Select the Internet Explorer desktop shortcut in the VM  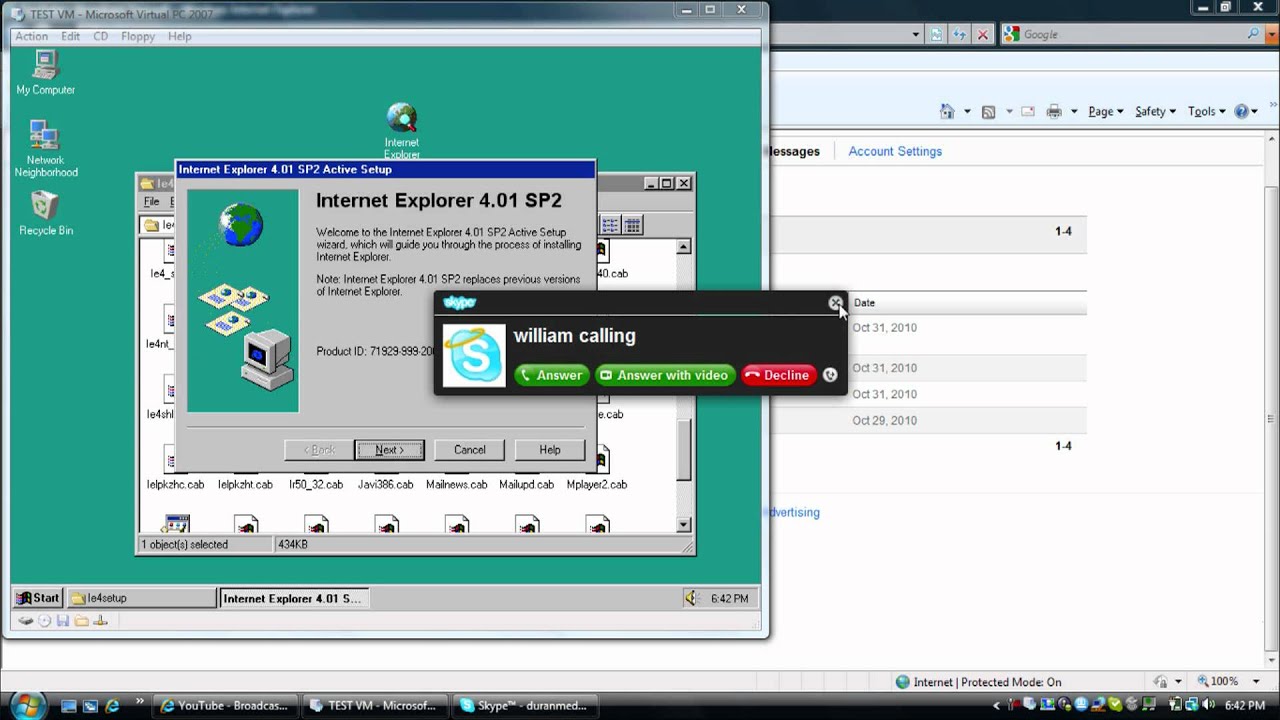pyautogui.click(x=402, y=130)
